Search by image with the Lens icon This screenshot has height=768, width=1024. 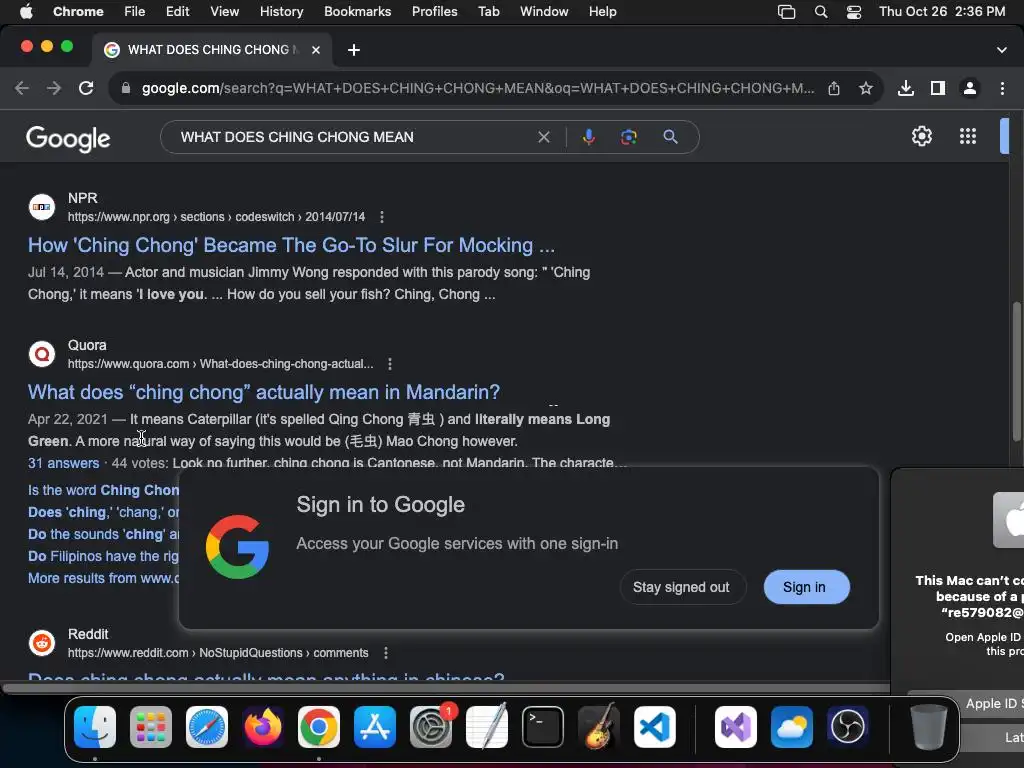(629, 137)
